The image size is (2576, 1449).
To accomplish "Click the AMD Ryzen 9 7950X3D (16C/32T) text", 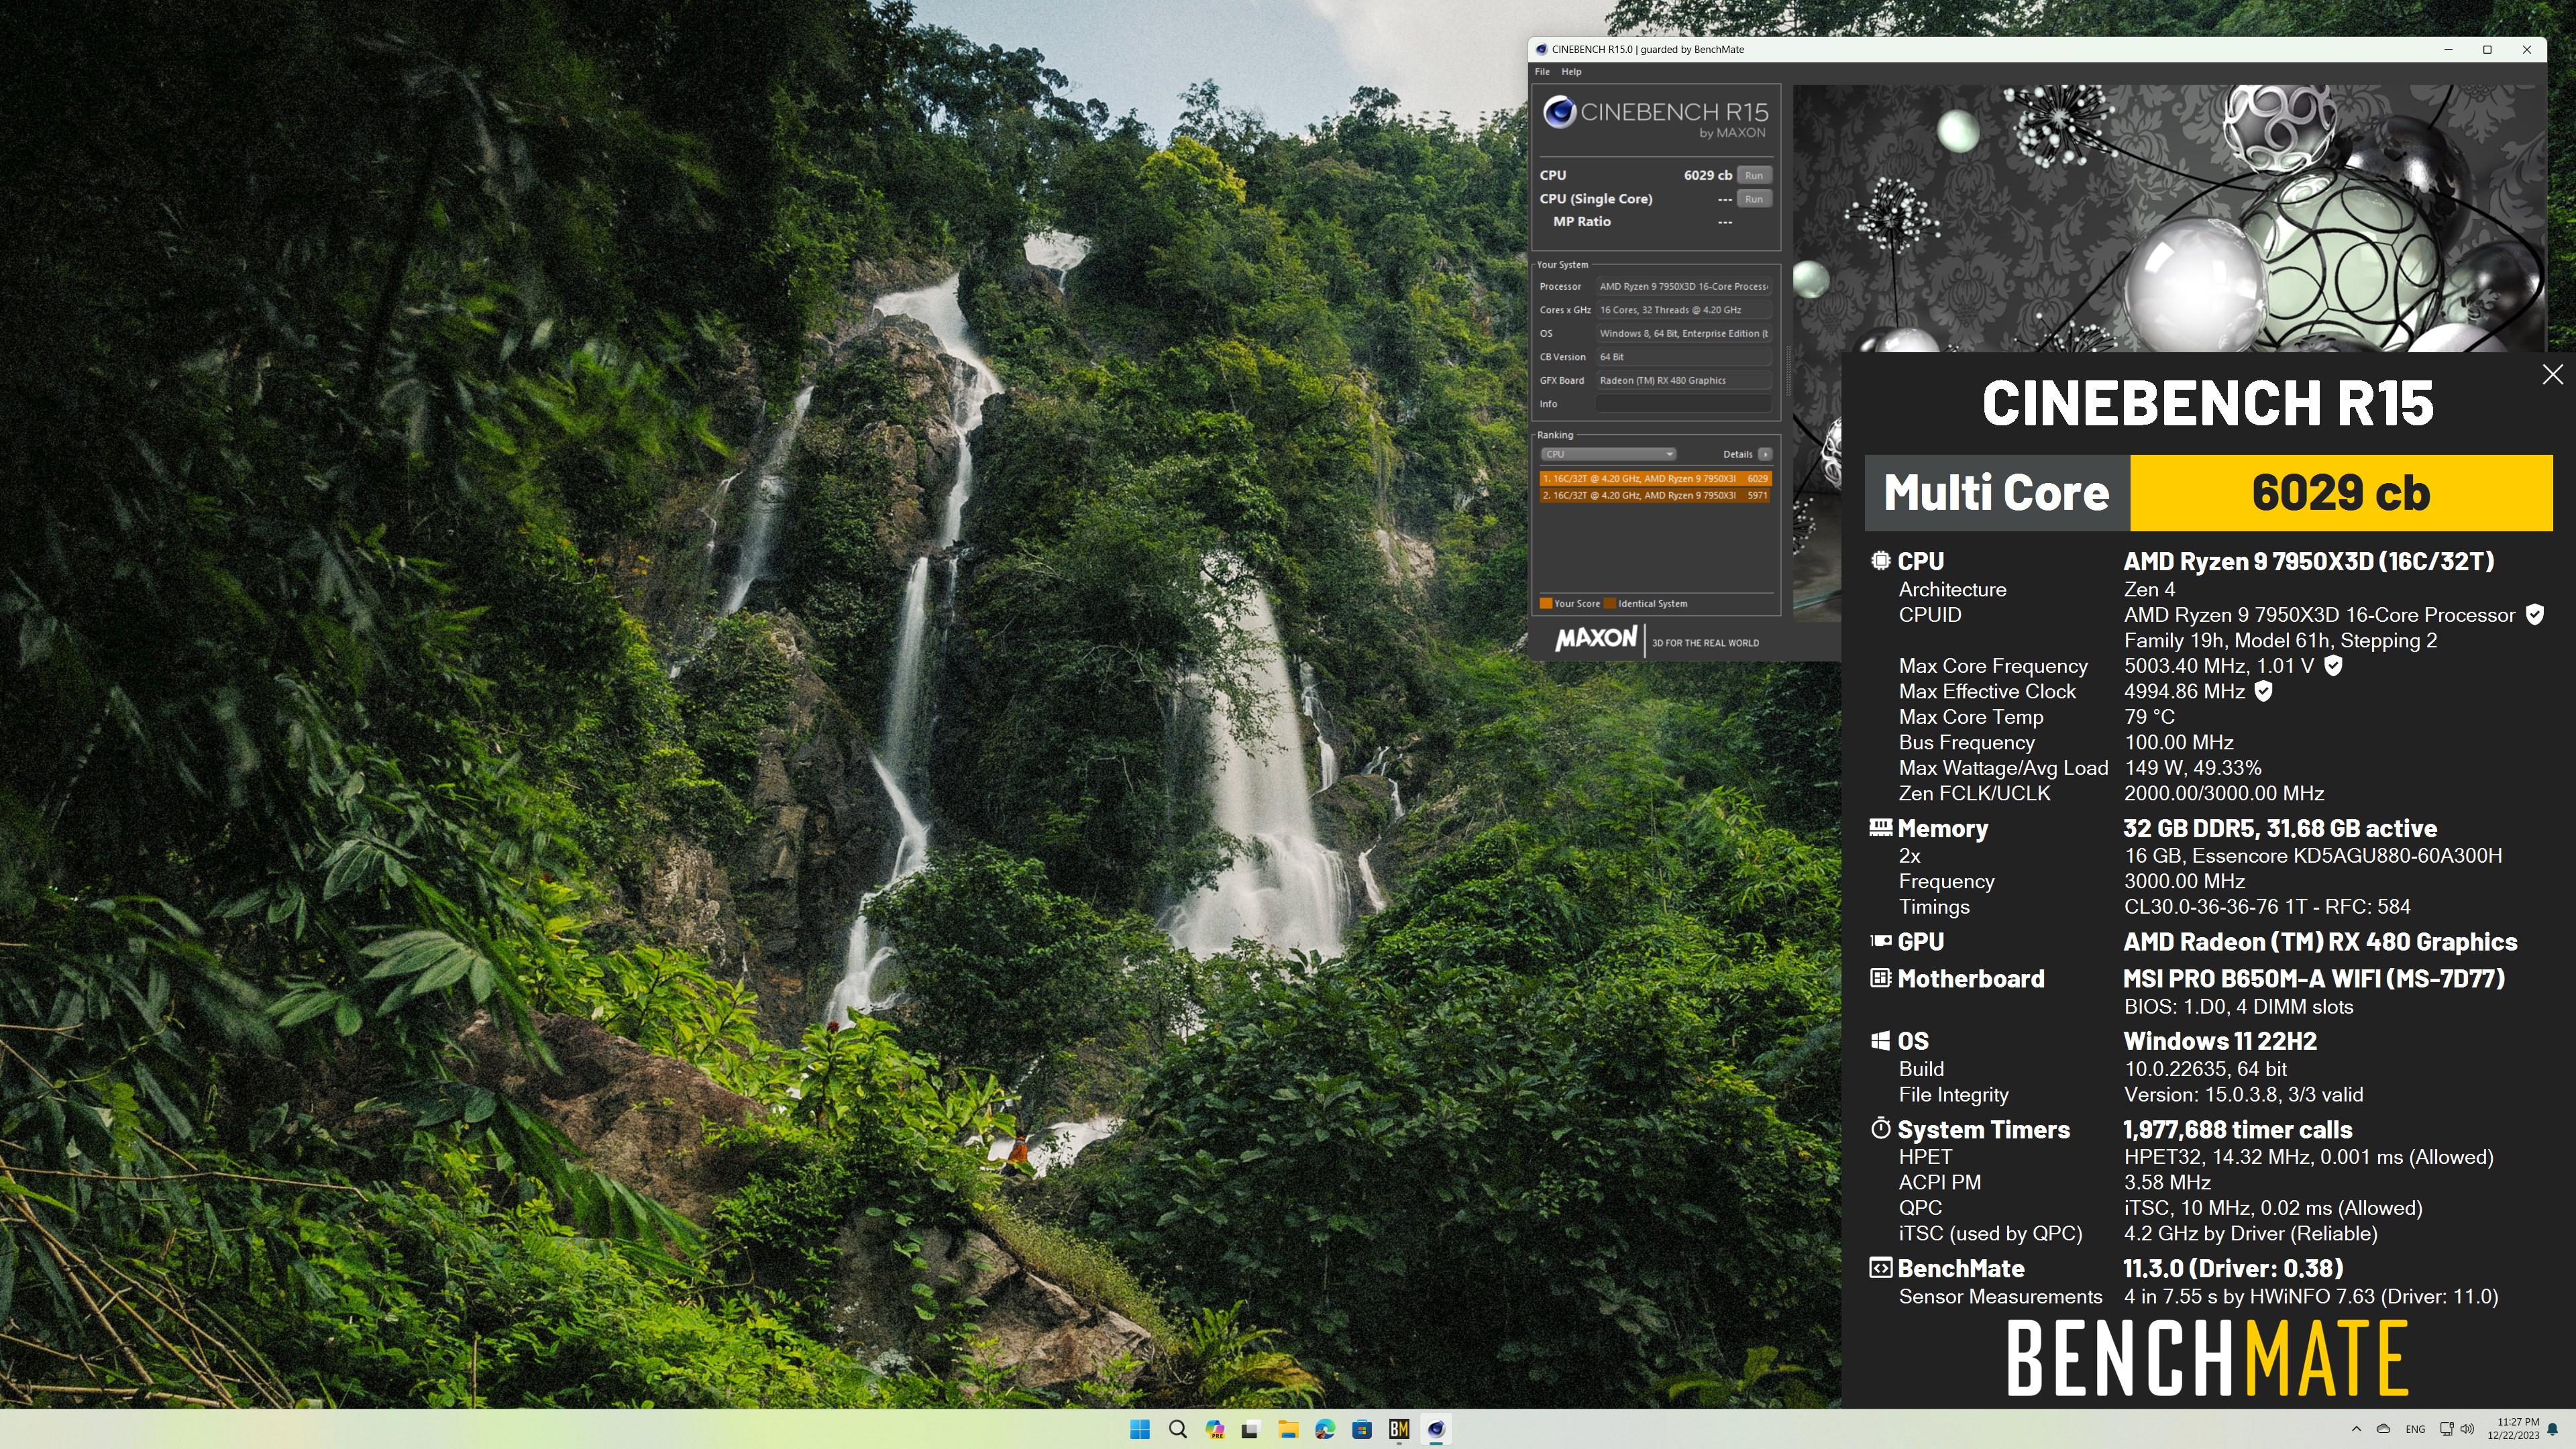I will tap(2309, 561).
